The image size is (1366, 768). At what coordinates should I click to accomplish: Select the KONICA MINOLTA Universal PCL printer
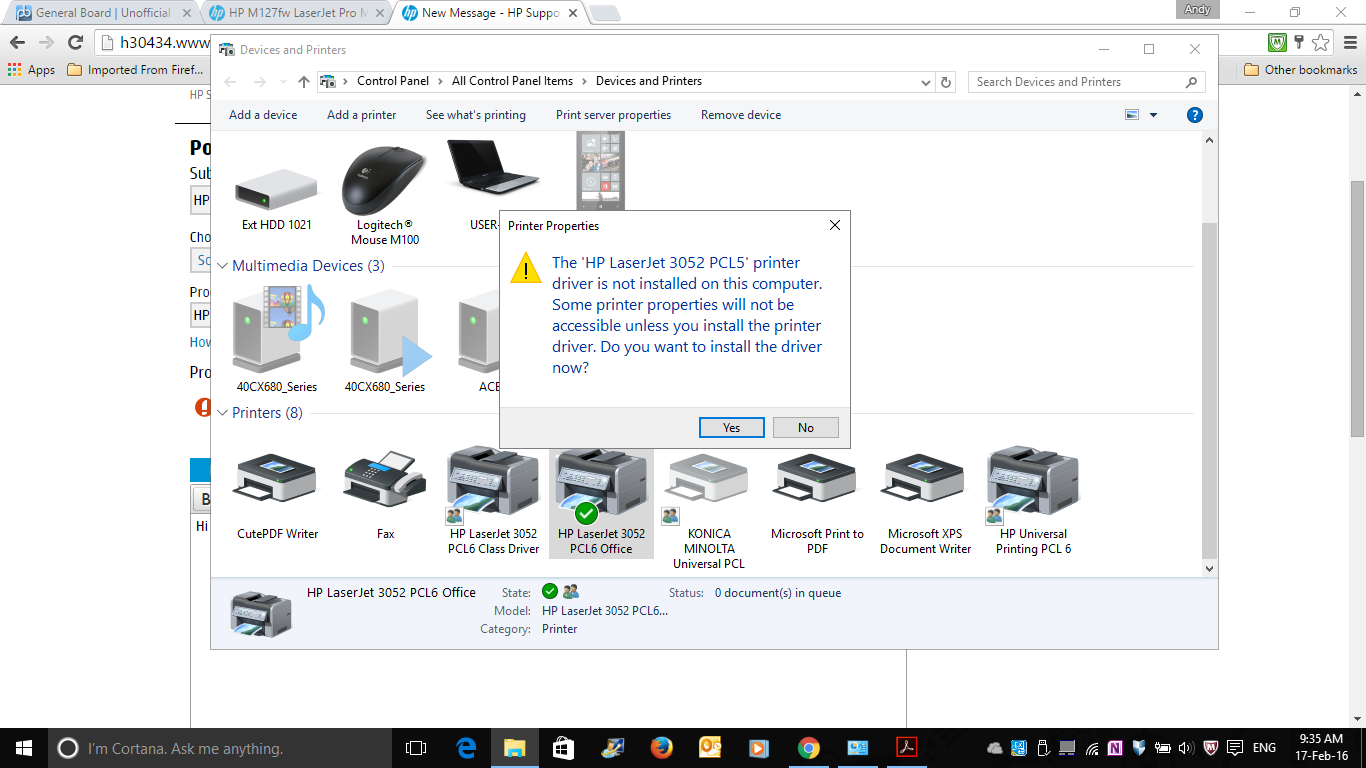click(x=708, y=482)
